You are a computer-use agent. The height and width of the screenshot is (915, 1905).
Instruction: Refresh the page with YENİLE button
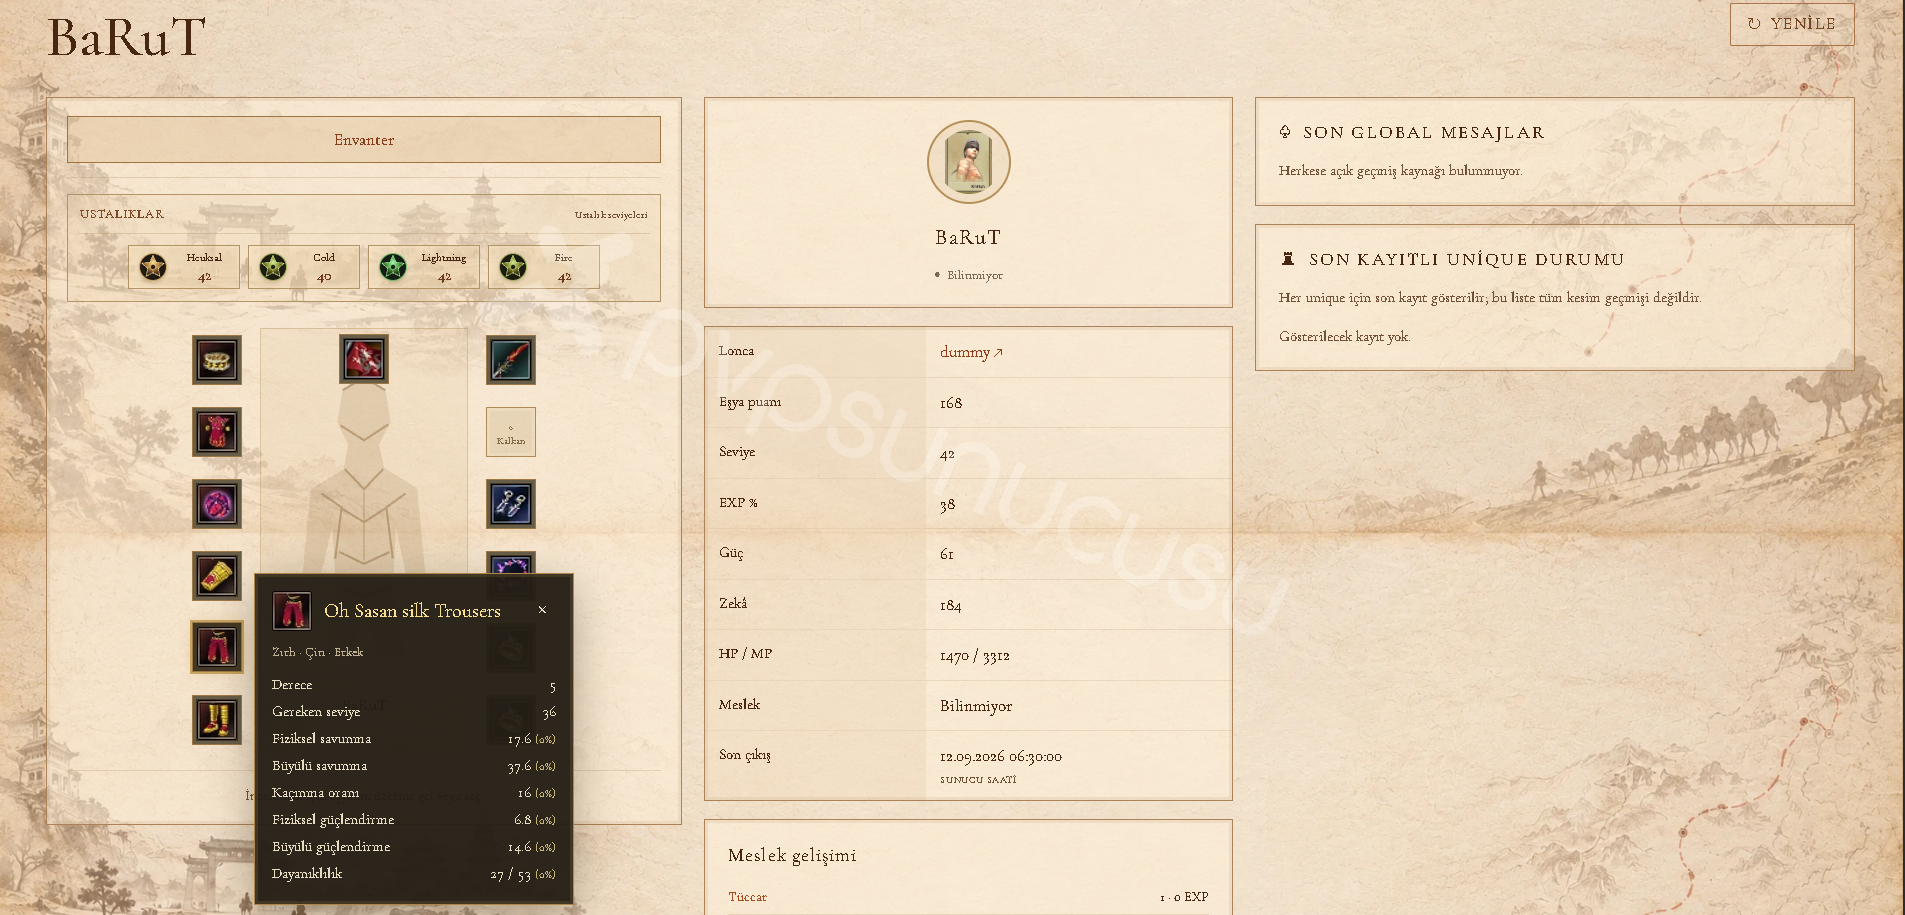(x=1792, y=24)
